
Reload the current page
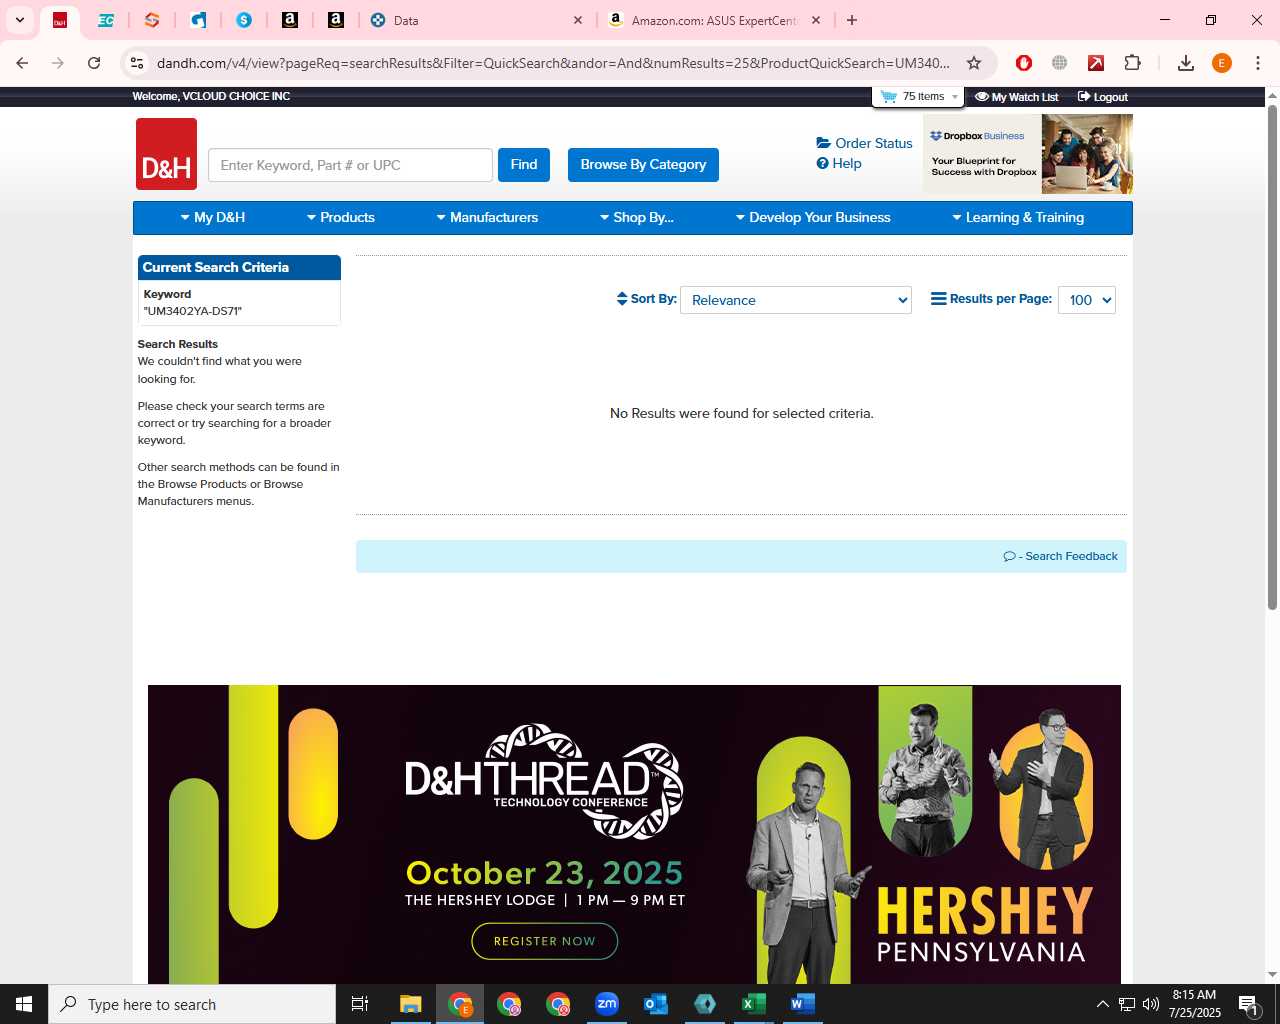click(94, 63)
